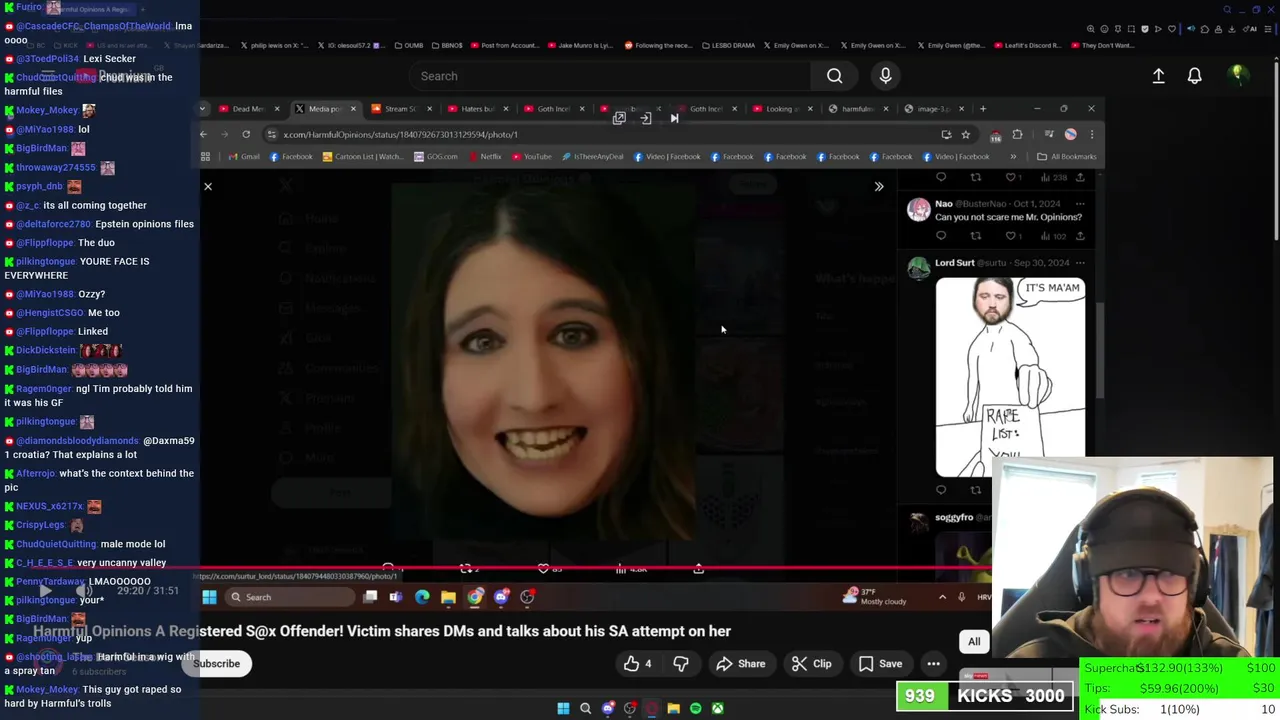The image size is (1280, 720).
Task: Activate voice search microphone icon
Action: 885,76
